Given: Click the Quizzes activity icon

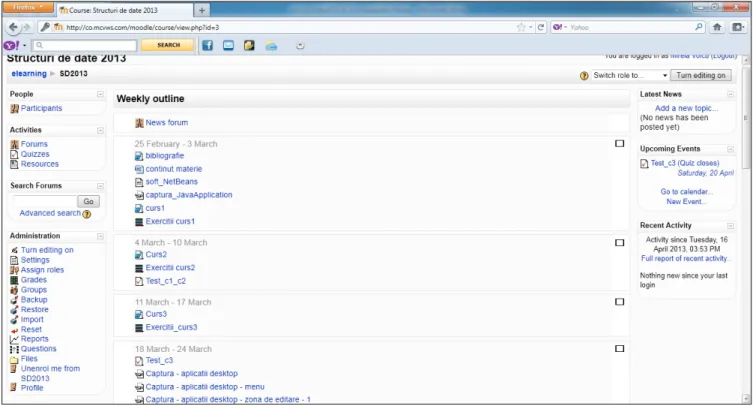Looking at the screenshot, I should (x=14, y=154).
